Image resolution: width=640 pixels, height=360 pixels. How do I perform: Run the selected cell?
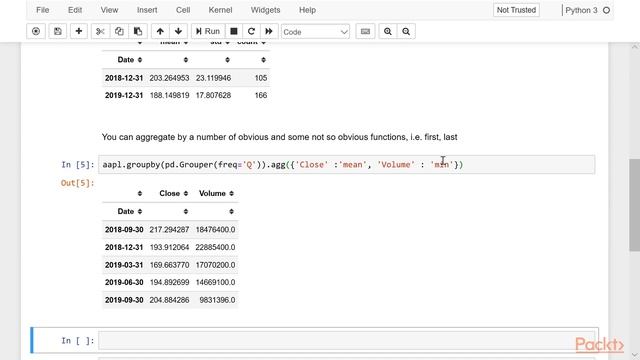coord(208,31)
